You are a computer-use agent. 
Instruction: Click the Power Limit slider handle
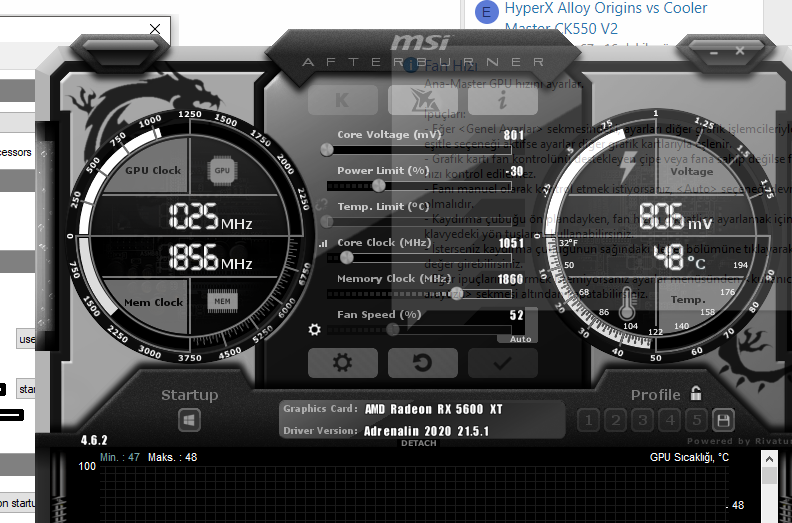(379, 186)
